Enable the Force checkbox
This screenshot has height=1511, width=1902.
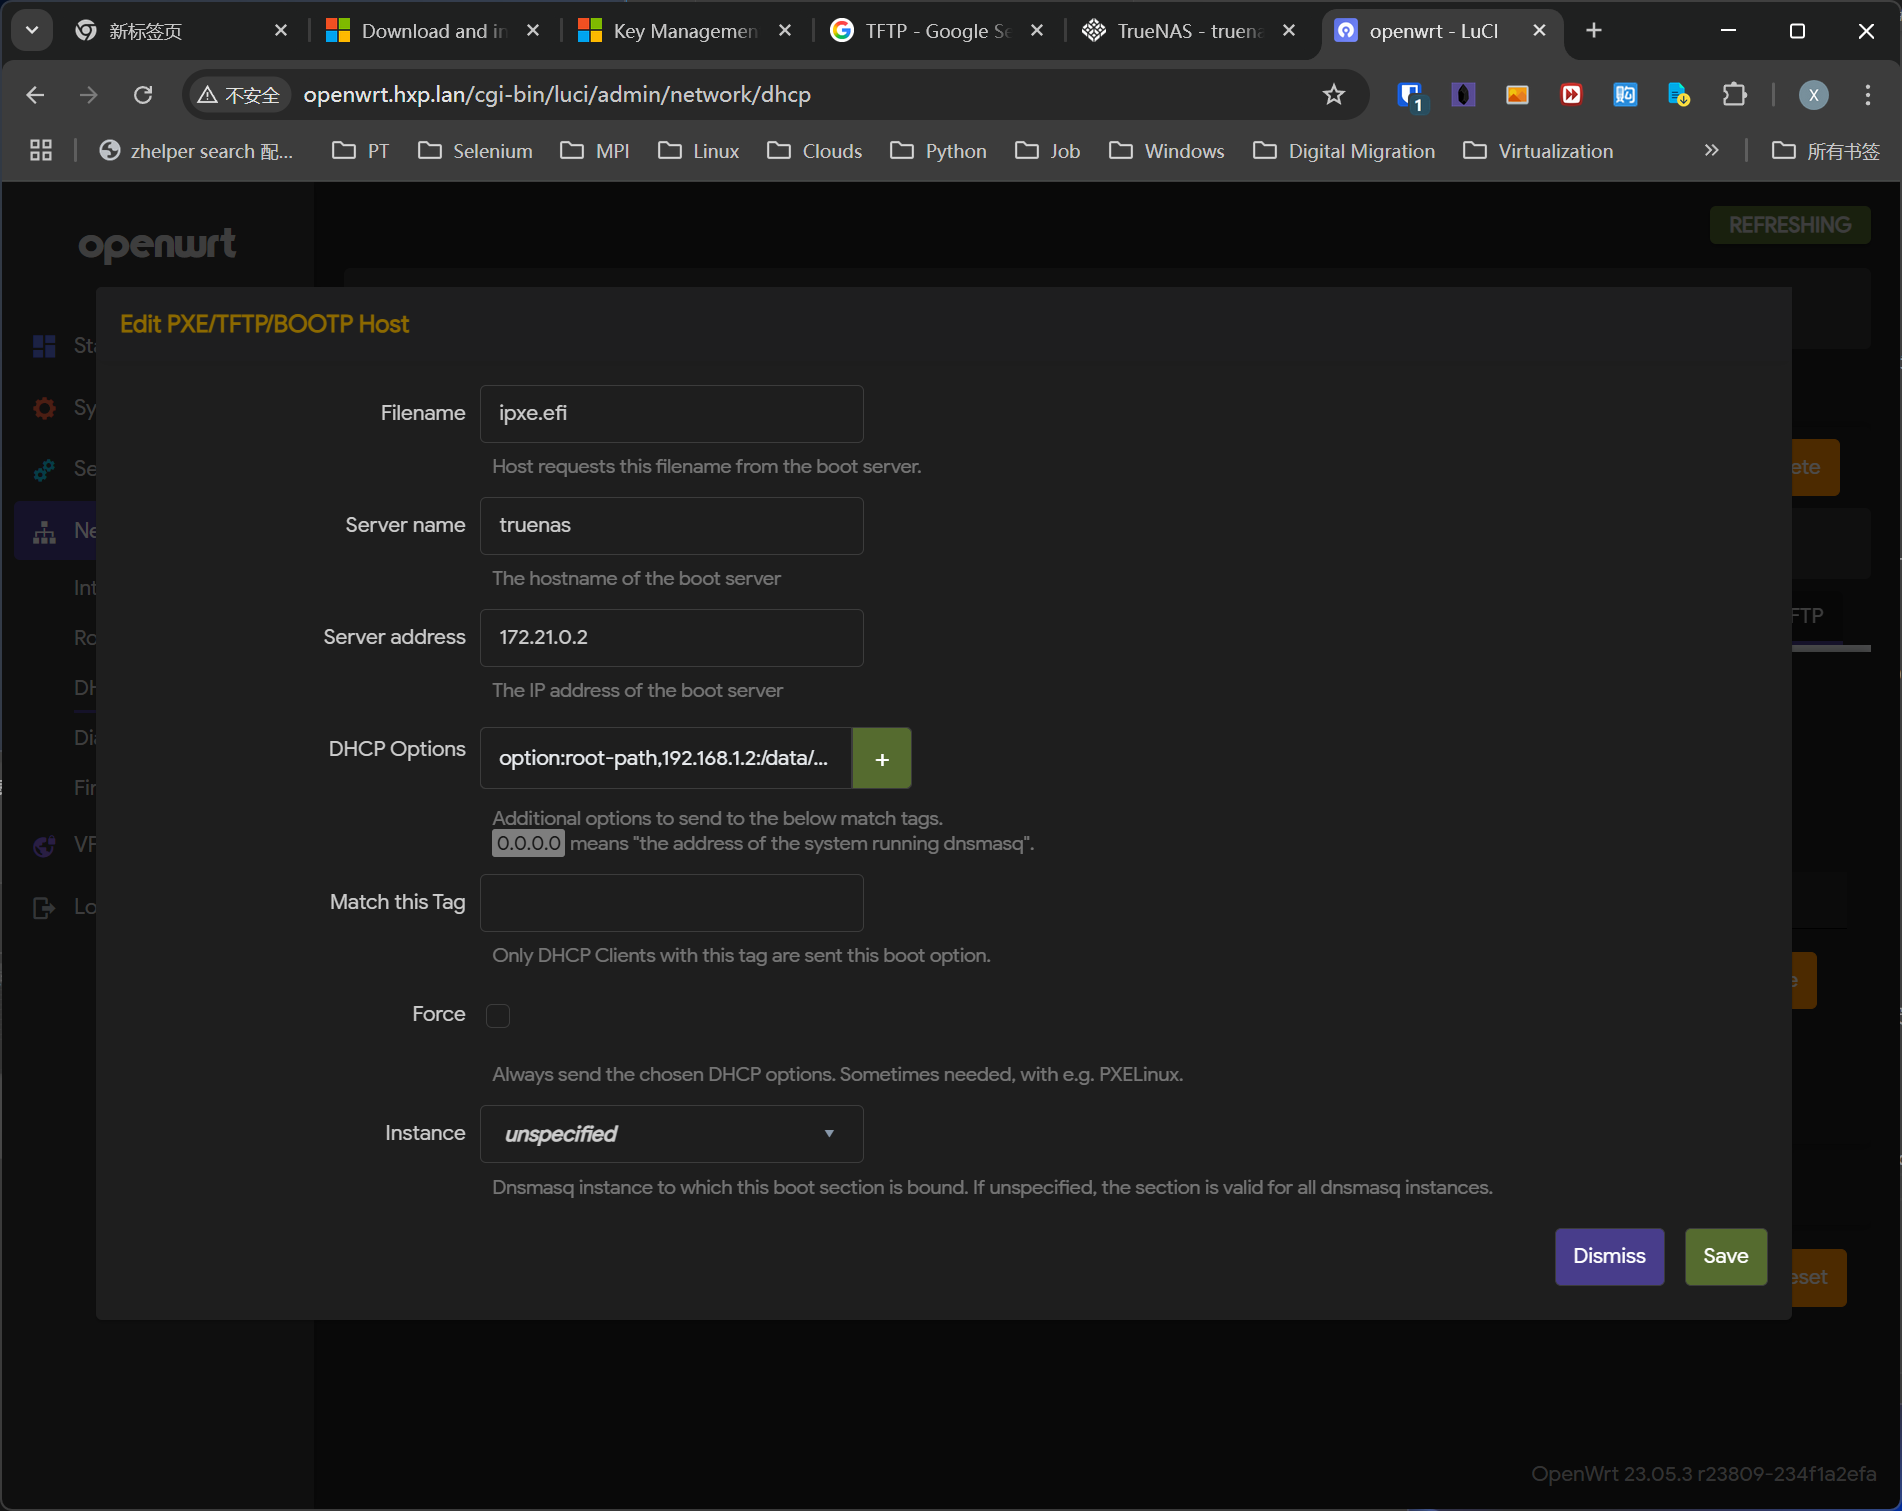[x=498, y=1016]
